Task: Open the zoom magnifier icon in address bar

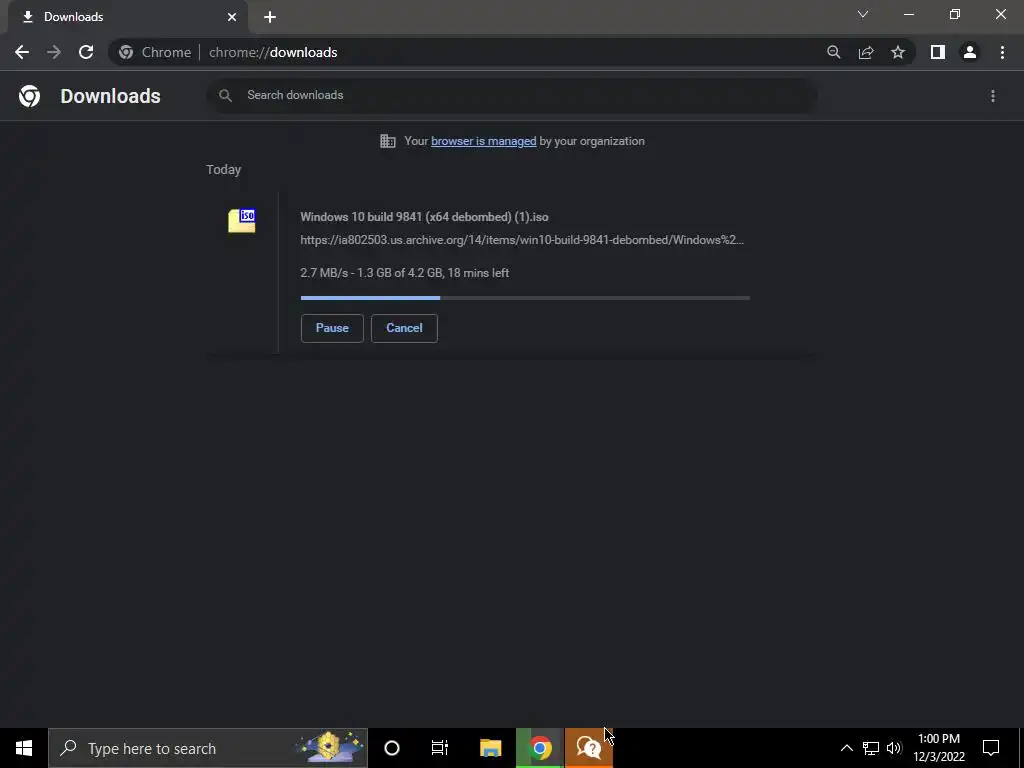Action: (833, 52)
